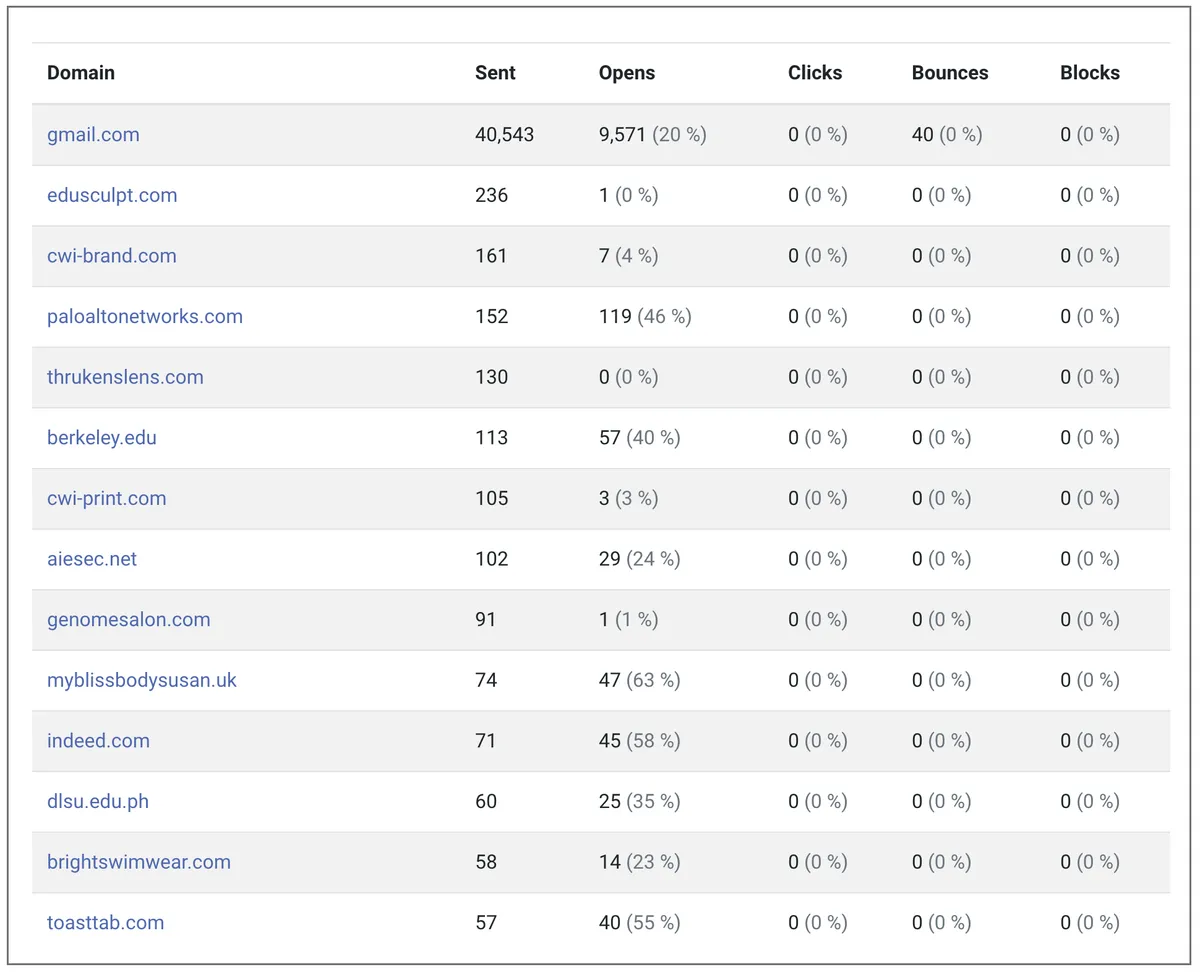Open the gmail.com domain link
Viewport: 1200px width, 974px height.
click(93, 134)
